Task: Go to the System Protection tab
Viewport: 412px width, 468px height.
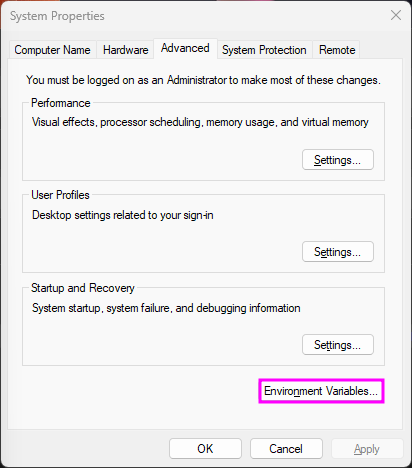Action: tap(264, 50)
